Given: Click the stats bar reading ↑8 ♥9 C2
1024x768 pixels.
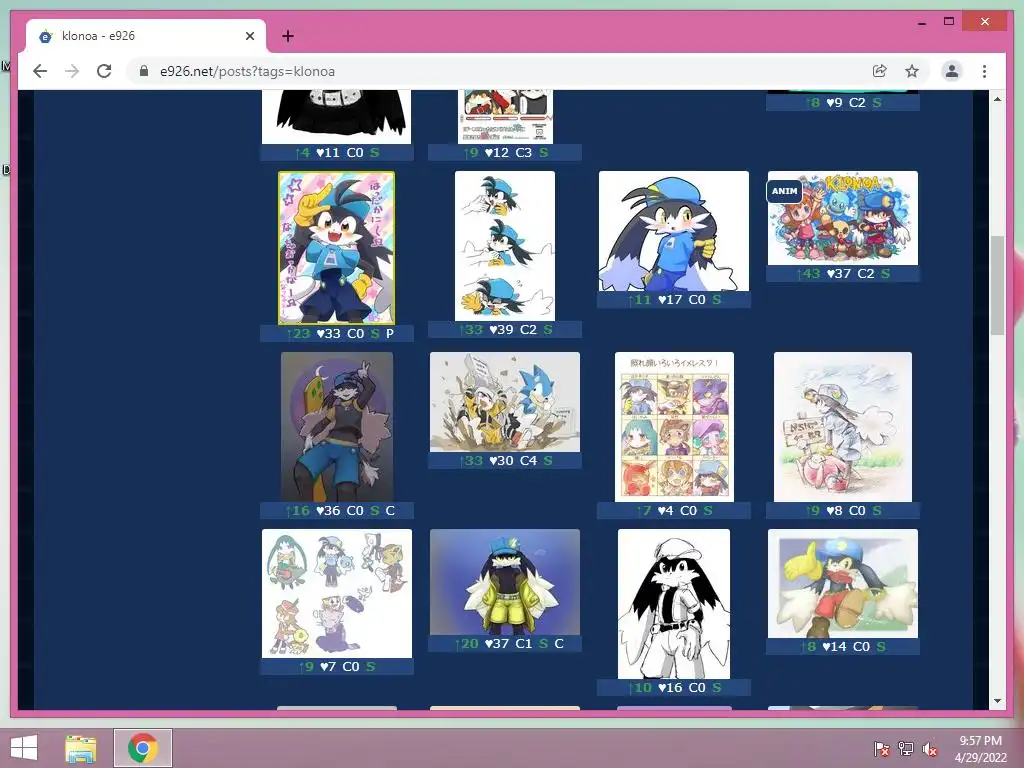Looking at the screenshot, I should [842, 103].
